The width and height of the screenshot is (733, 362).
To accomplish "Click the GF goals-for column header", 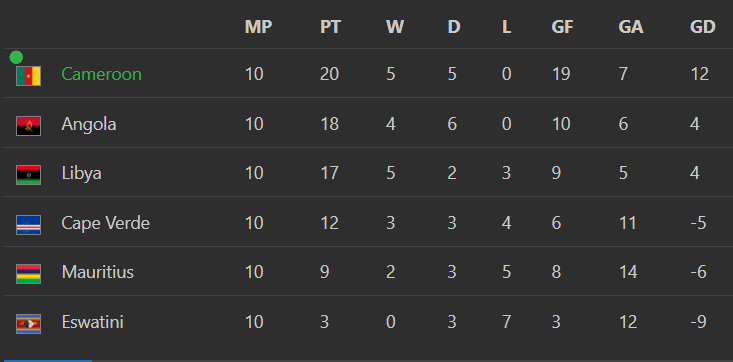I will point(562,27).
